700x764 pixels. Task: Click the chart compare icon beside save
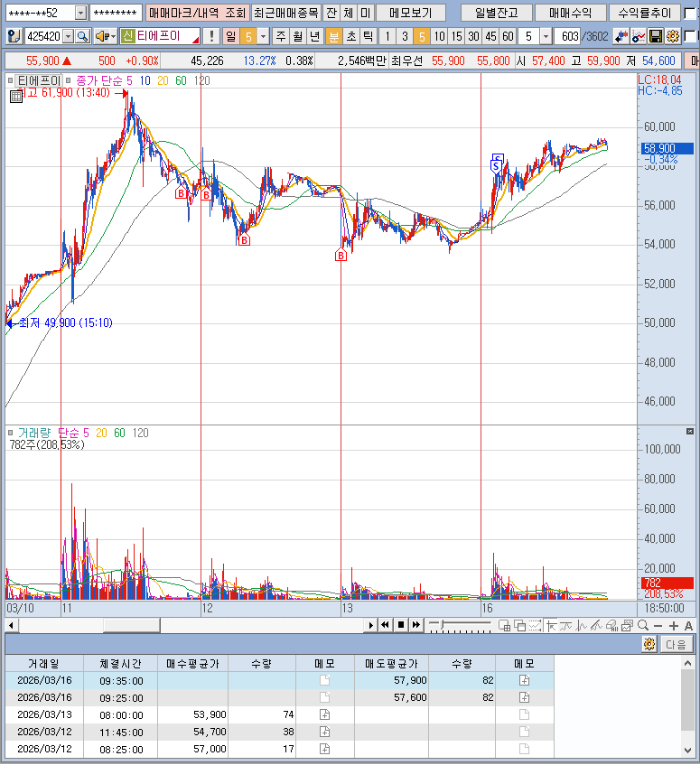639,36
